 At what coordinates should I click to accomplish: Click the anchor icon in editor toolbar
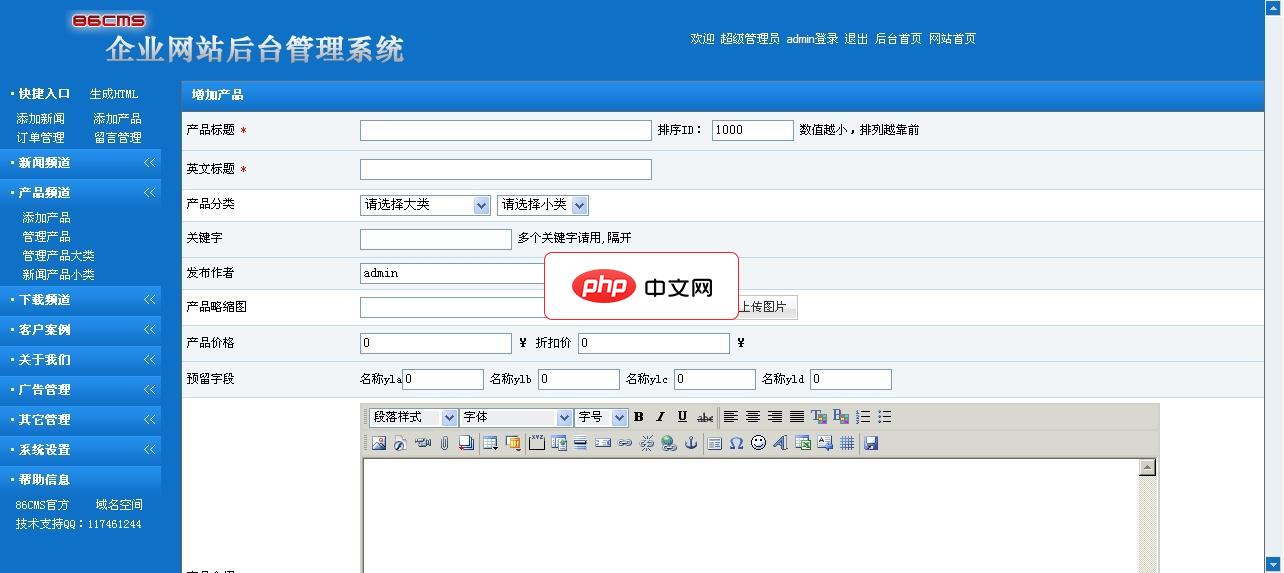(690, 443)
